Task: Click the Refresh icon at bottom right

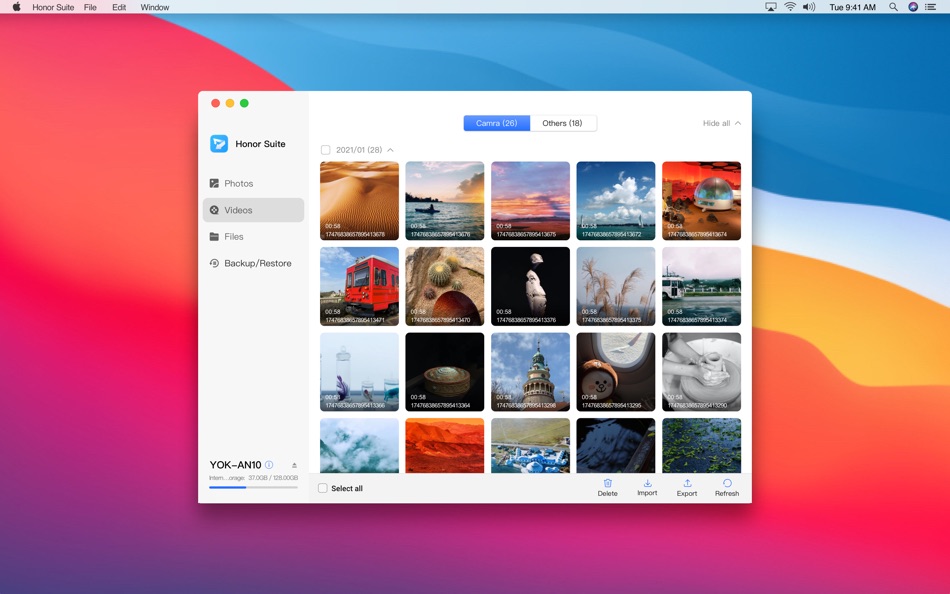Action: pos(726,485)
